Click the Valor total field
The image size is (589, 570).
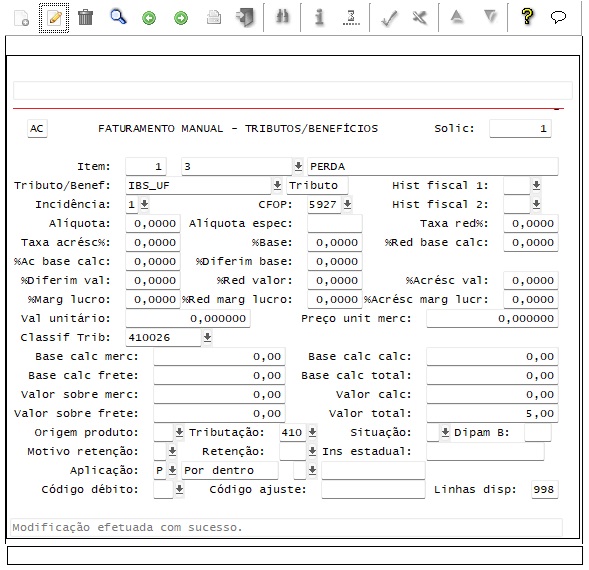(x=492, y=414)
